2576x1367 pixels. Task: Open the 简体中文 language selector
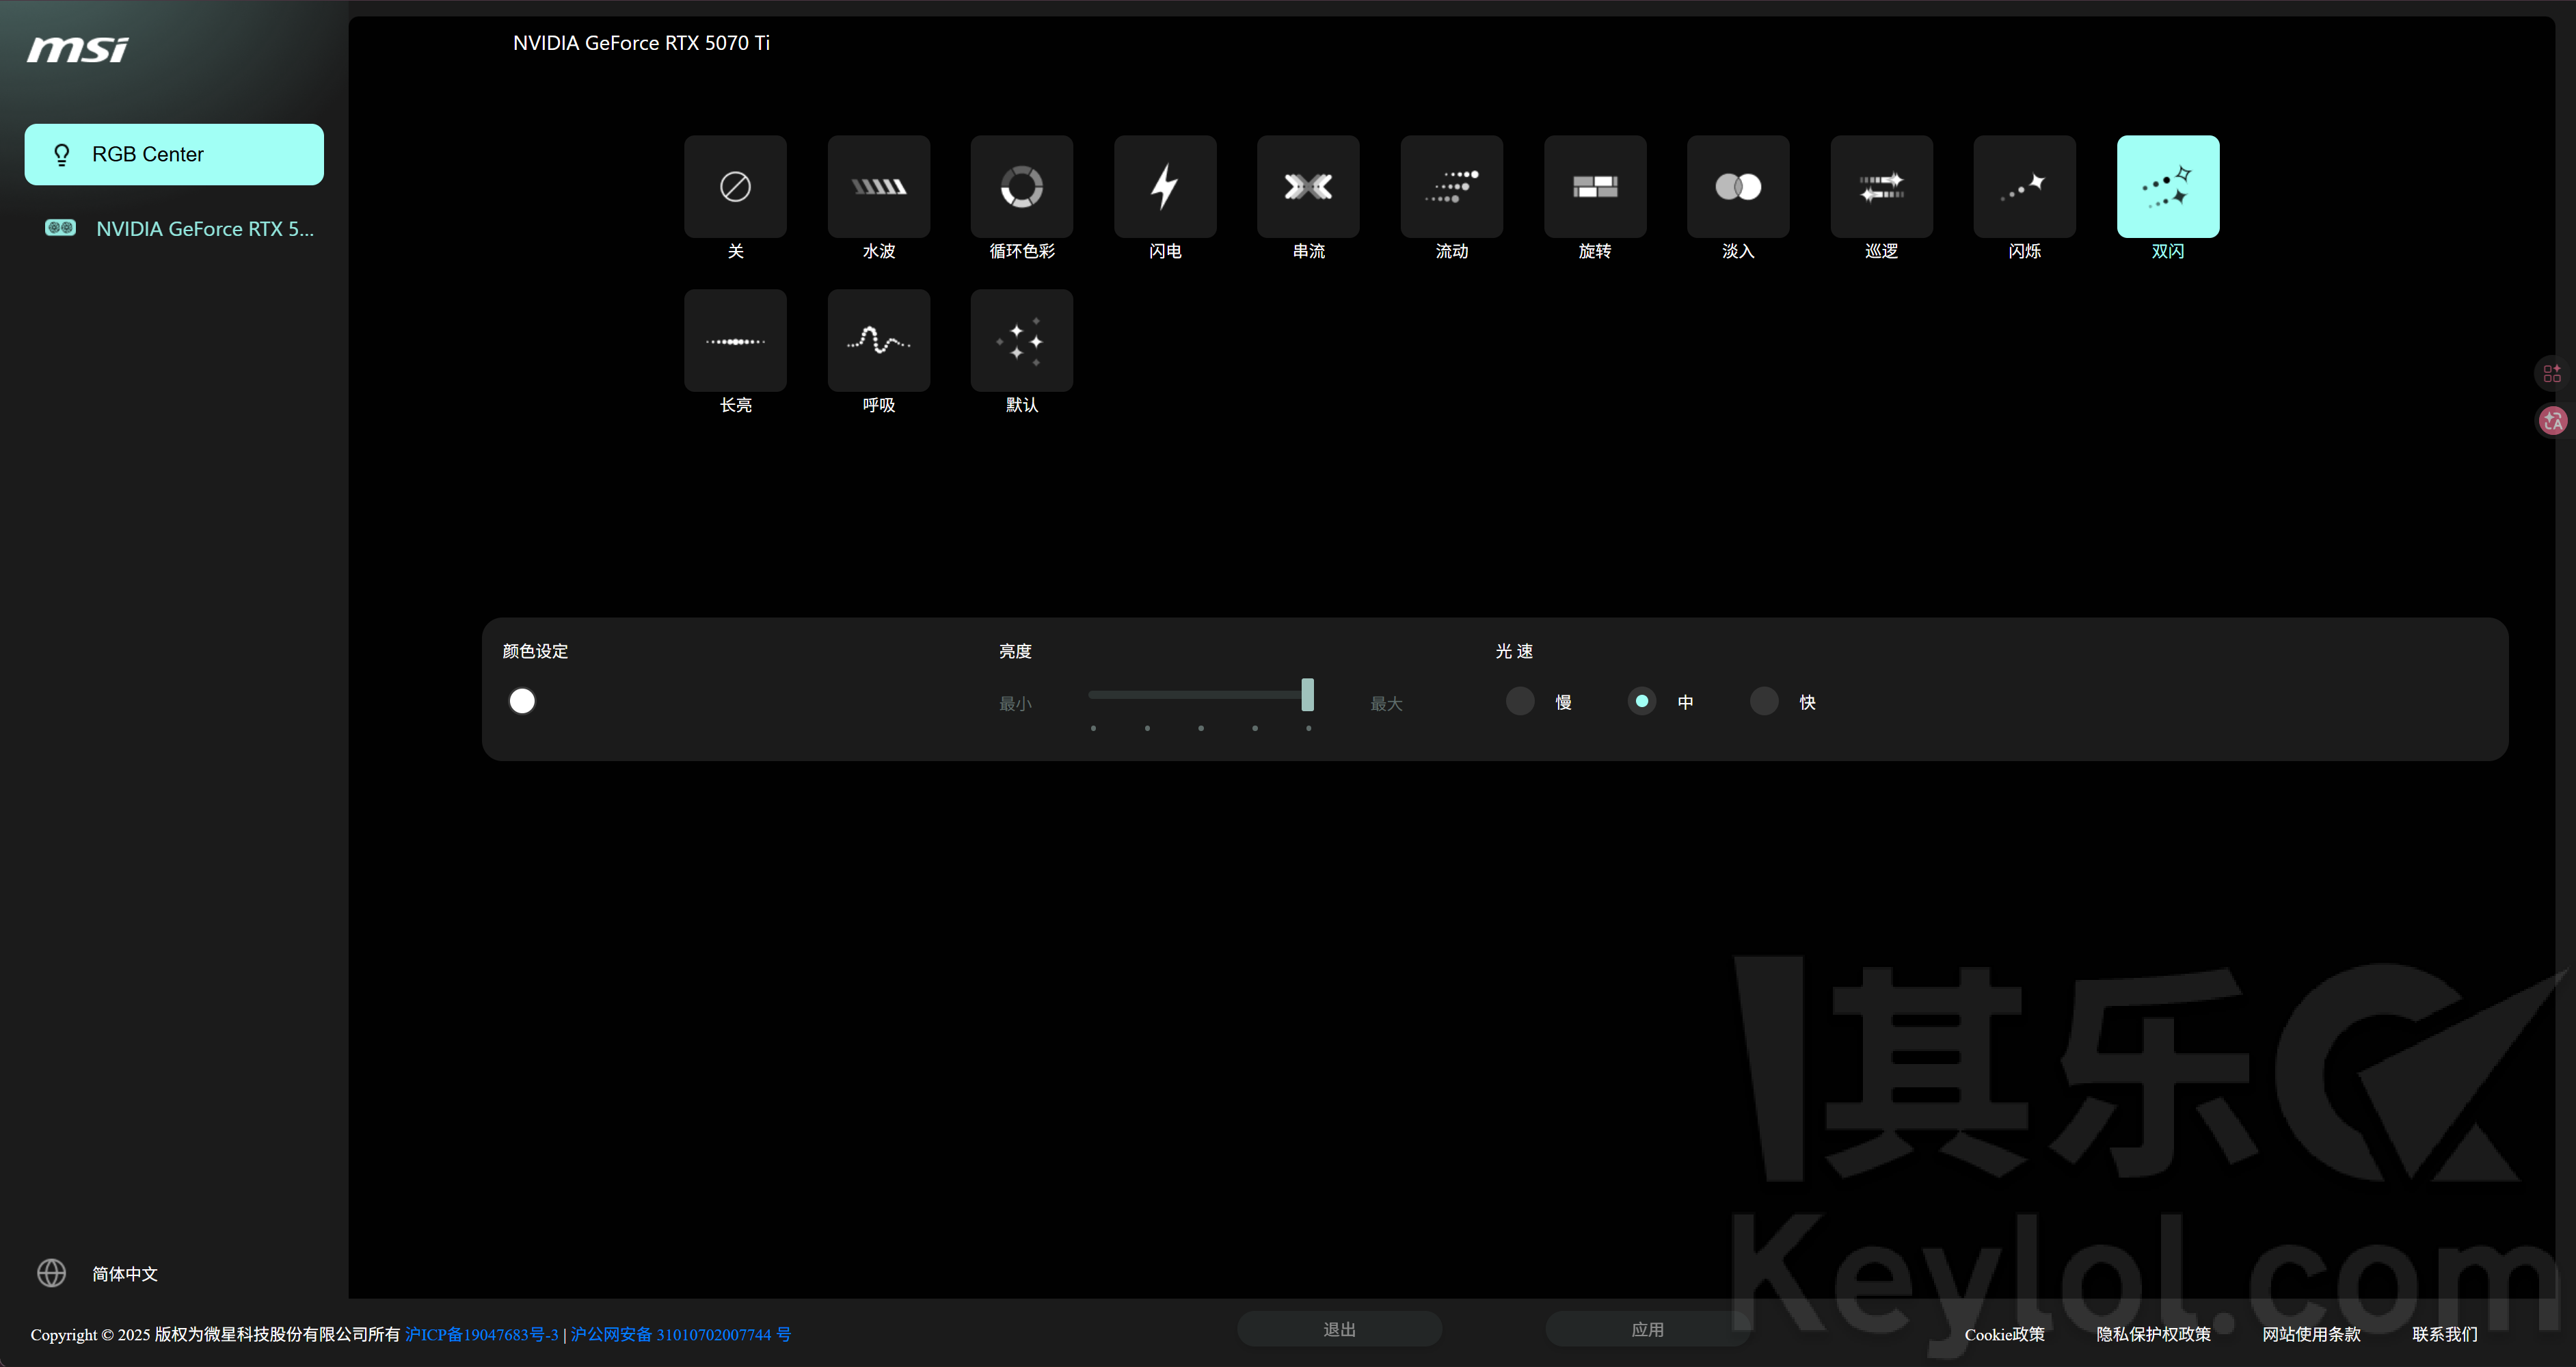click(x=124, y=1273)
